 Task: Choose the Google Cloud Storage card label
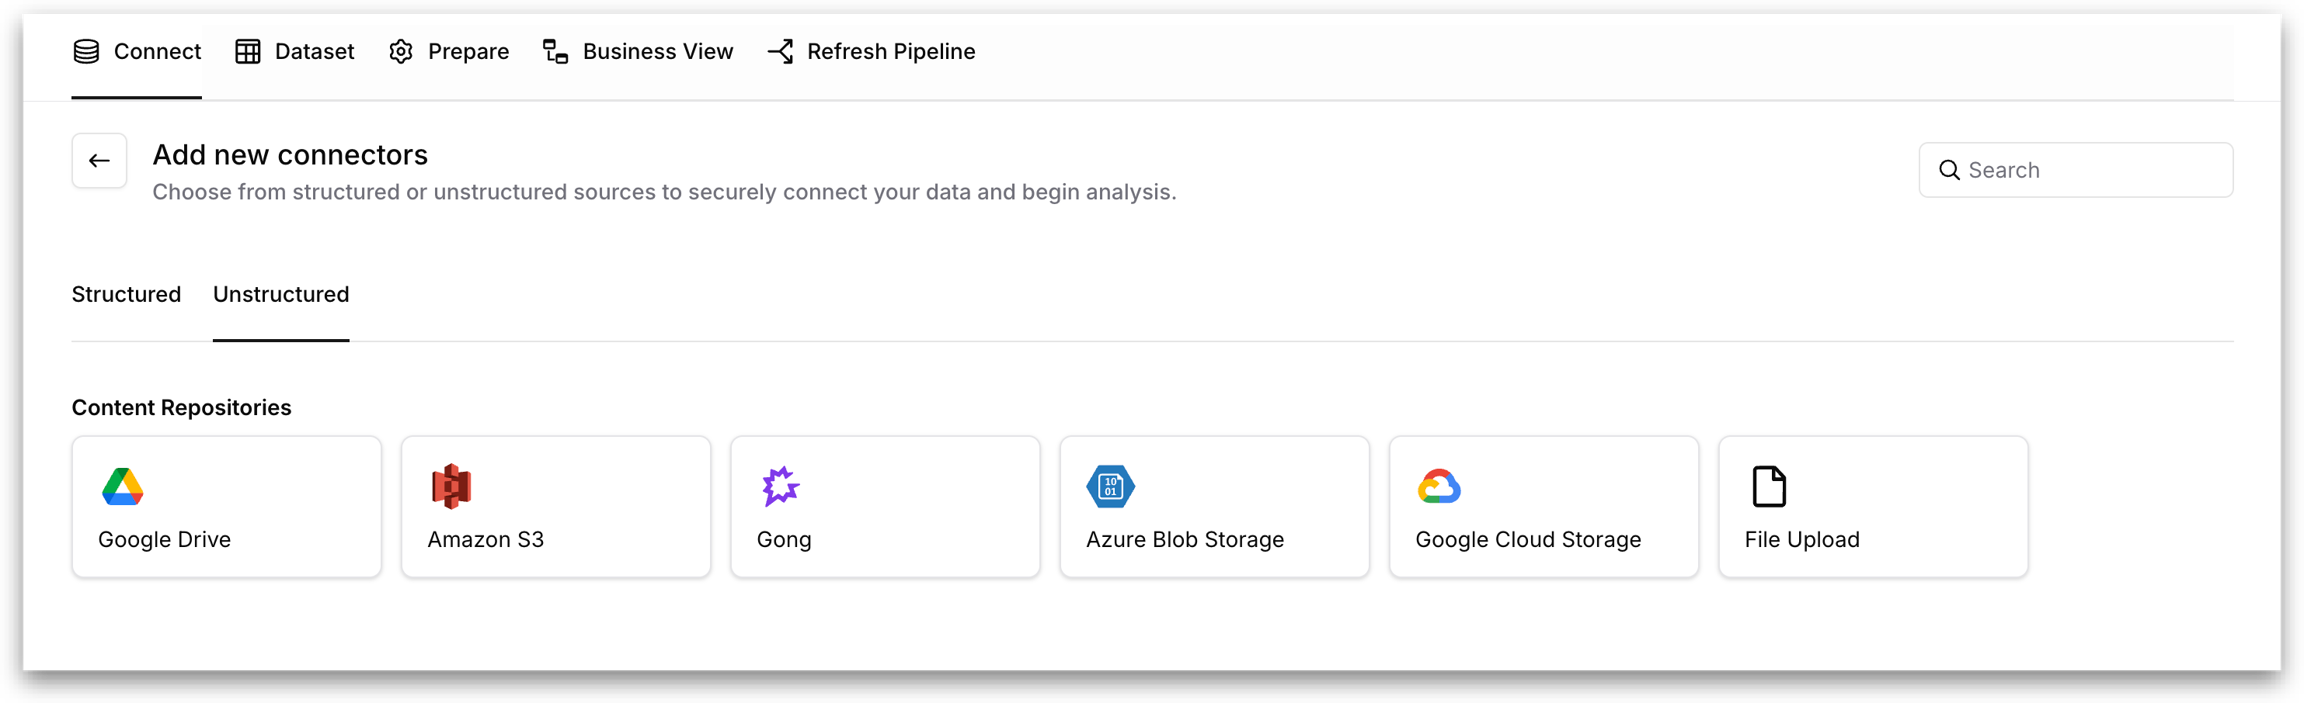tap(1528, 540)
